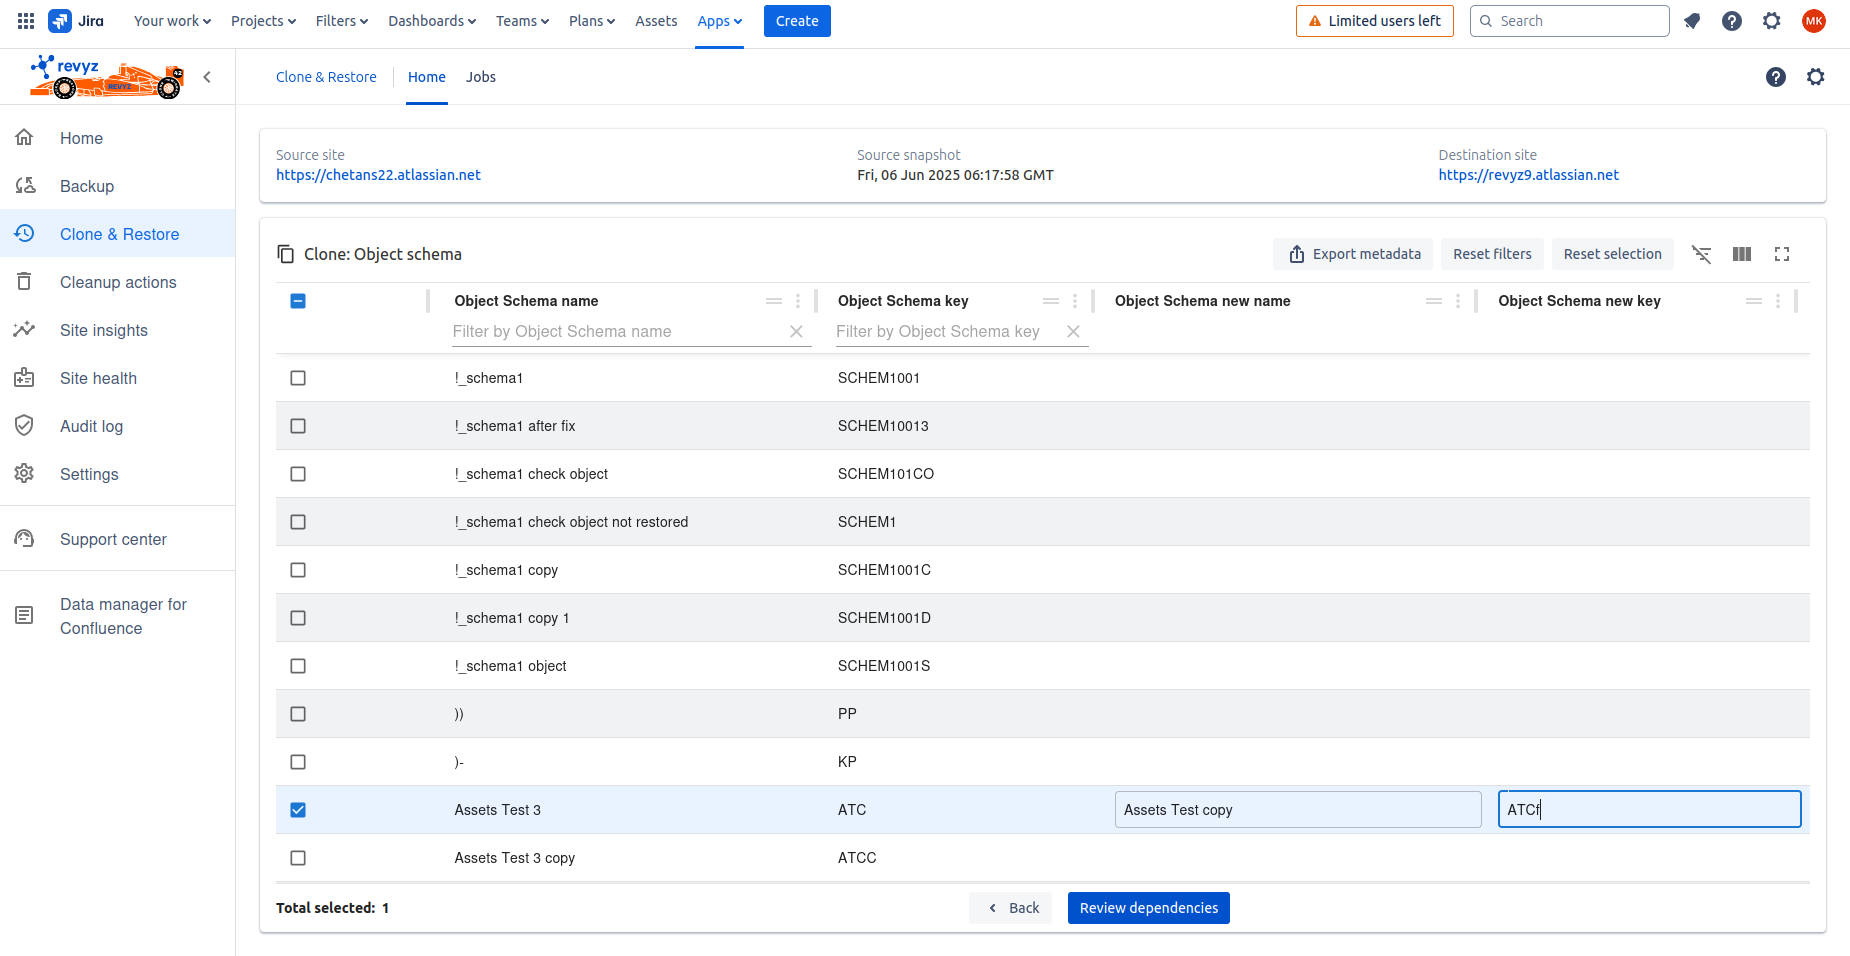The height and width of the screenshot is (956, 1850).
Task: Check the !_schema1 copy row checkbox
Action: pos(298,570)
